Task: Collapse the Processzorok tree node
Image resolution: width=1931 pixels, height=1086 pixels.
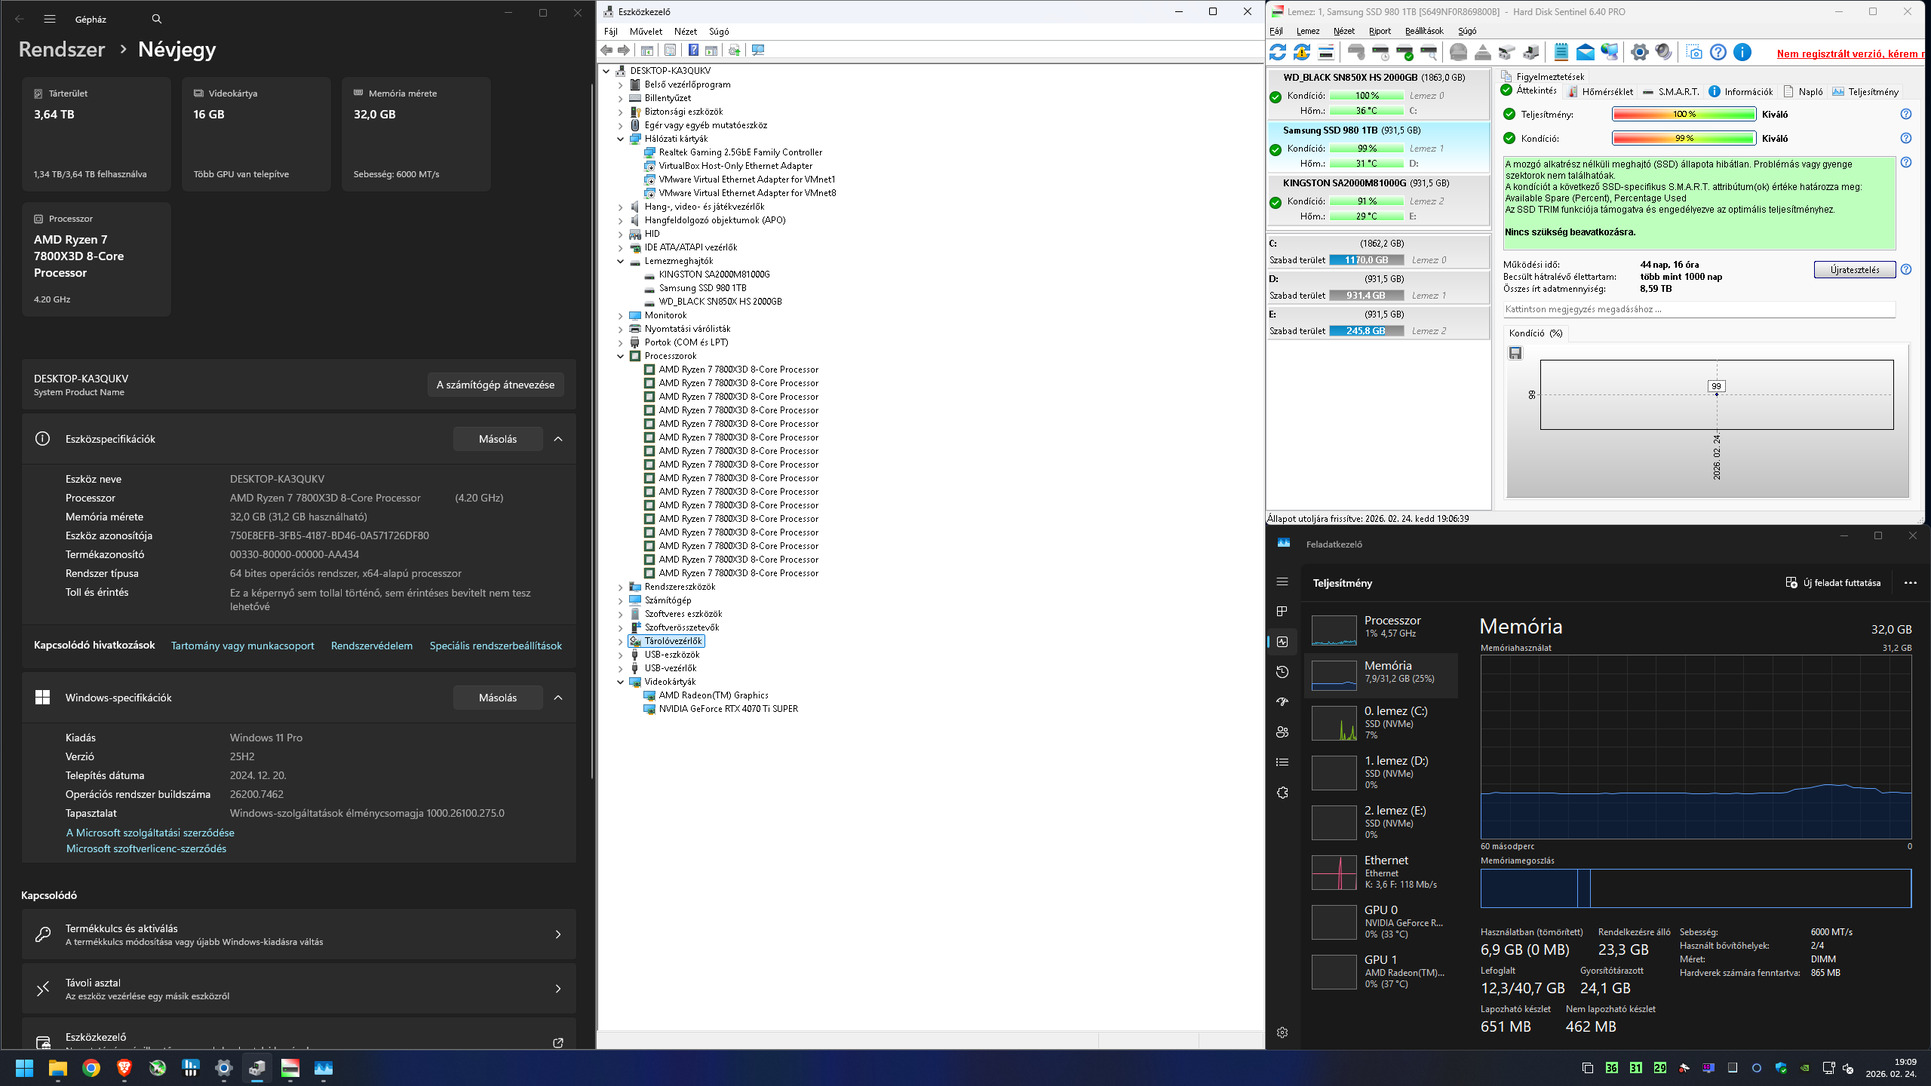Action: (x=620, y=356)
